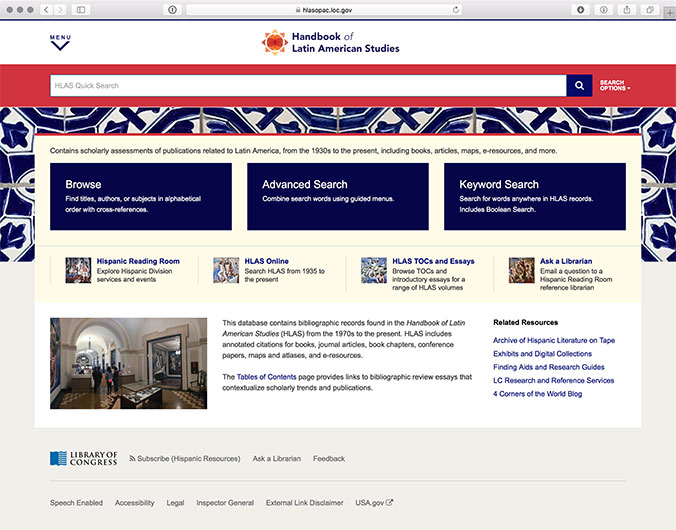Open the MENU chevron icon
Viewport: 676px width, 530px height.
pyautogui.click(x=60, y=42)
